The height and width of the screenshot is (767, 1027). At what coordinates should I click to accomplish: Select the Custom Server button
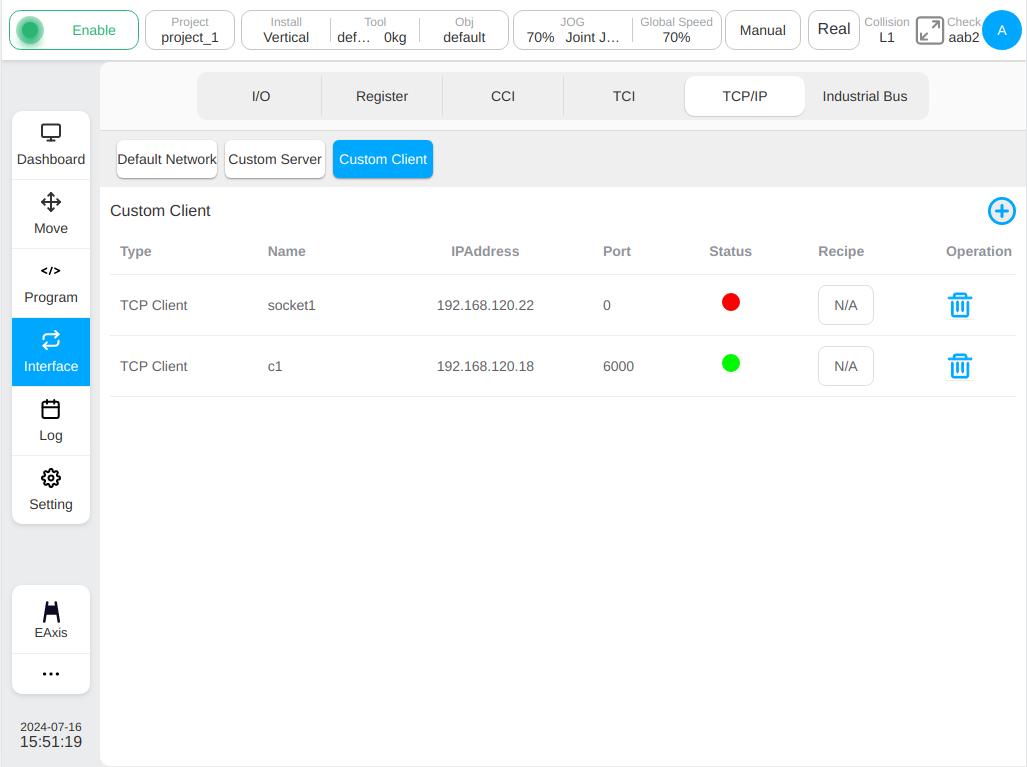[x=275, y=159]
